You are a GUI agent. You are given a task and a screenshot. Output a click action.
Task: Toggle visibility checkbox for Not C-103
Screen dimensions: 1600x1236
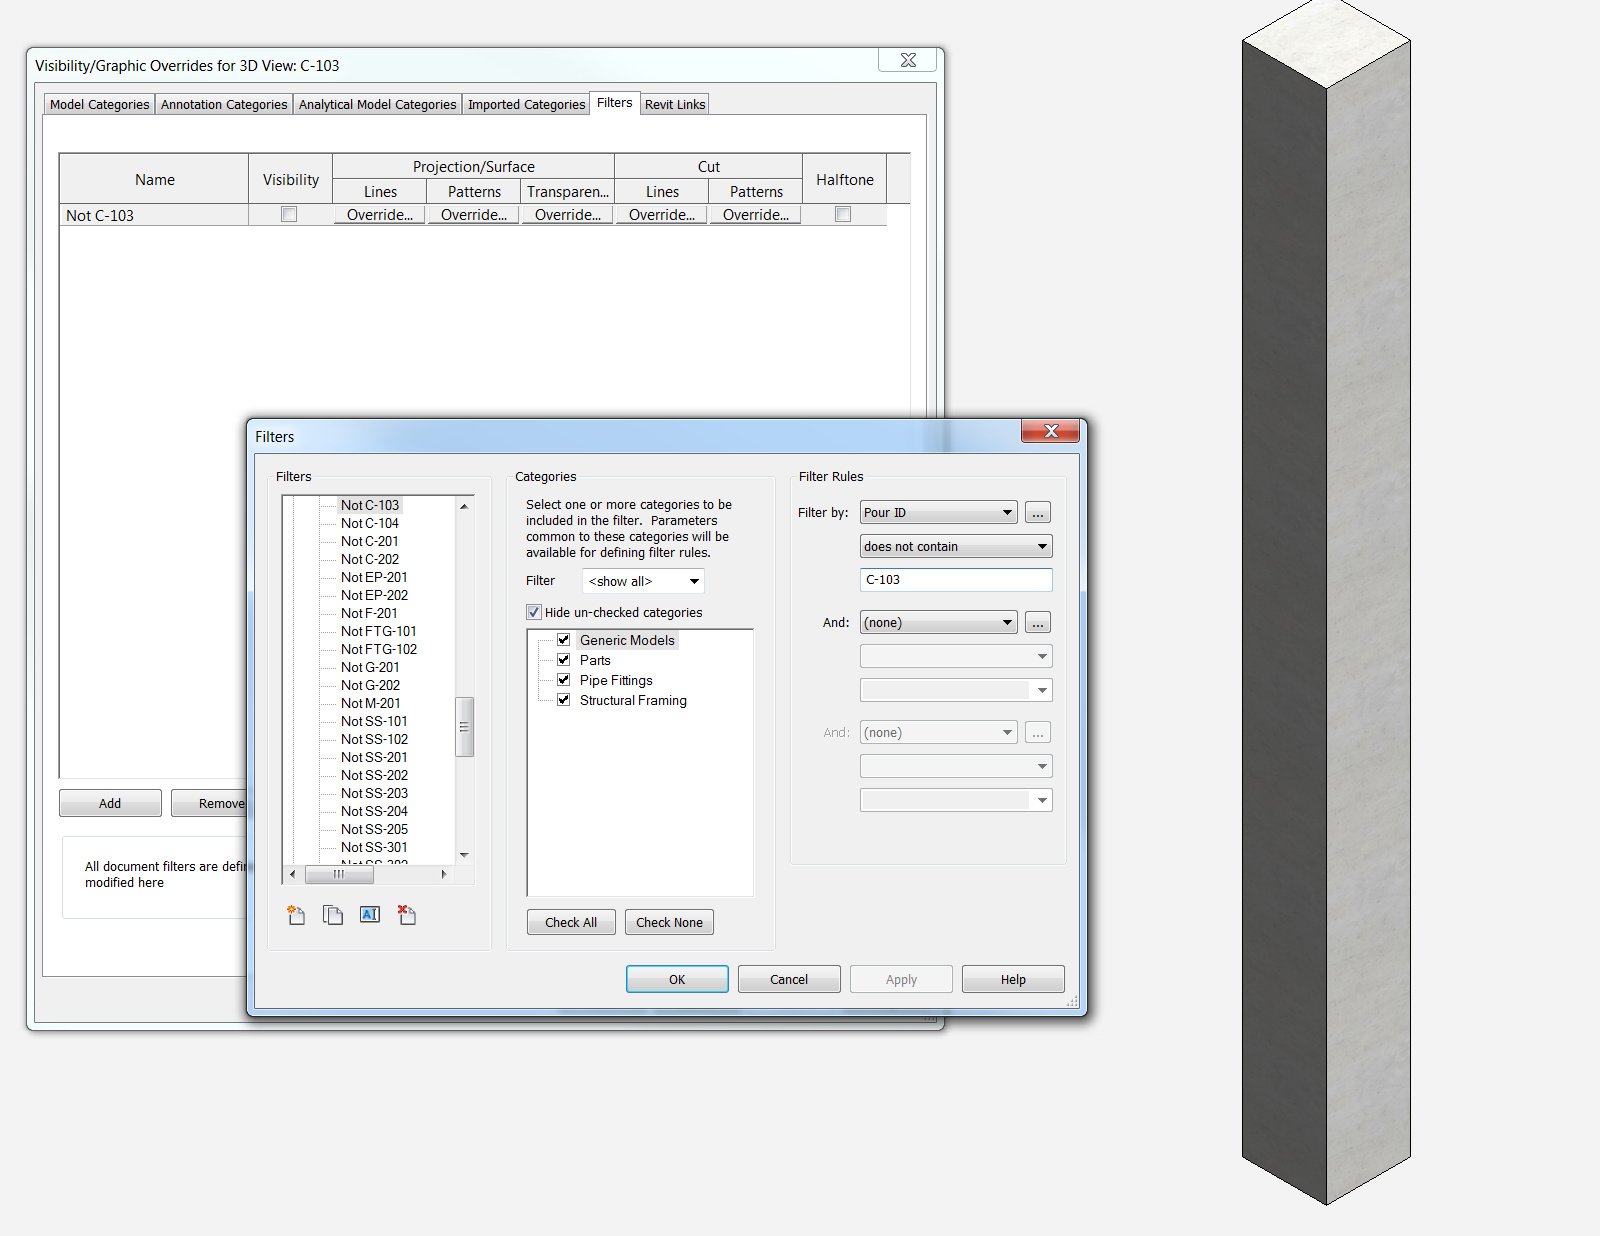point(289,214)
